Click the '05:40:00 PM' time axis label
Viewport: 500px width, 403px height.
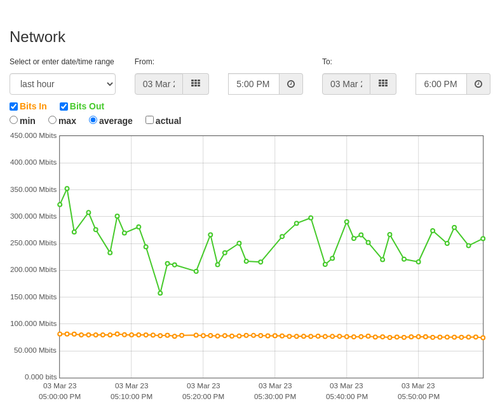pos(347,397)
